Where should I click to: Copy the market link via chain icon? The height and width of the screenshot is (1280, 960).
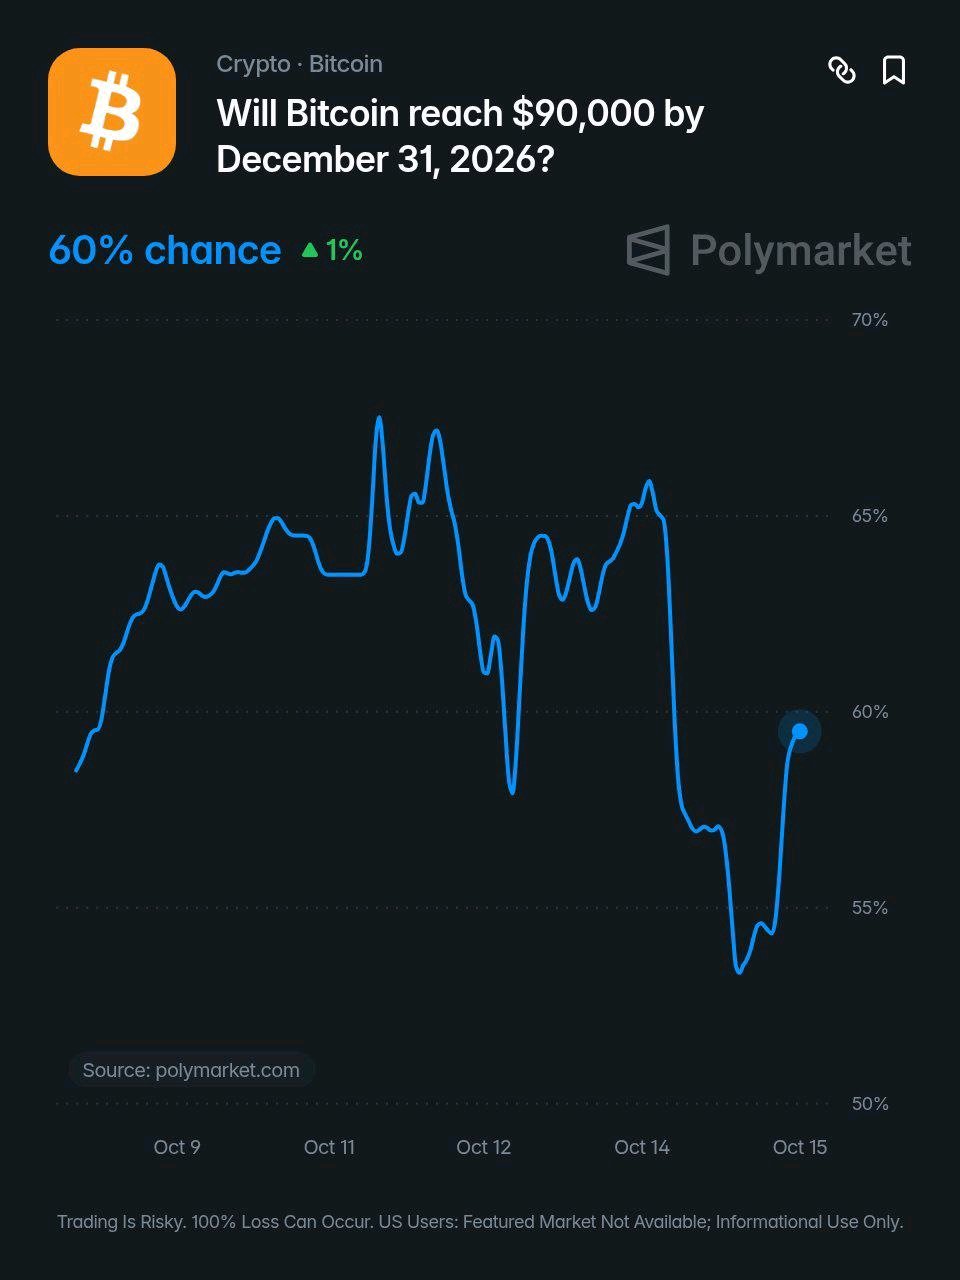pyautogui.click(x=842, y=70)
